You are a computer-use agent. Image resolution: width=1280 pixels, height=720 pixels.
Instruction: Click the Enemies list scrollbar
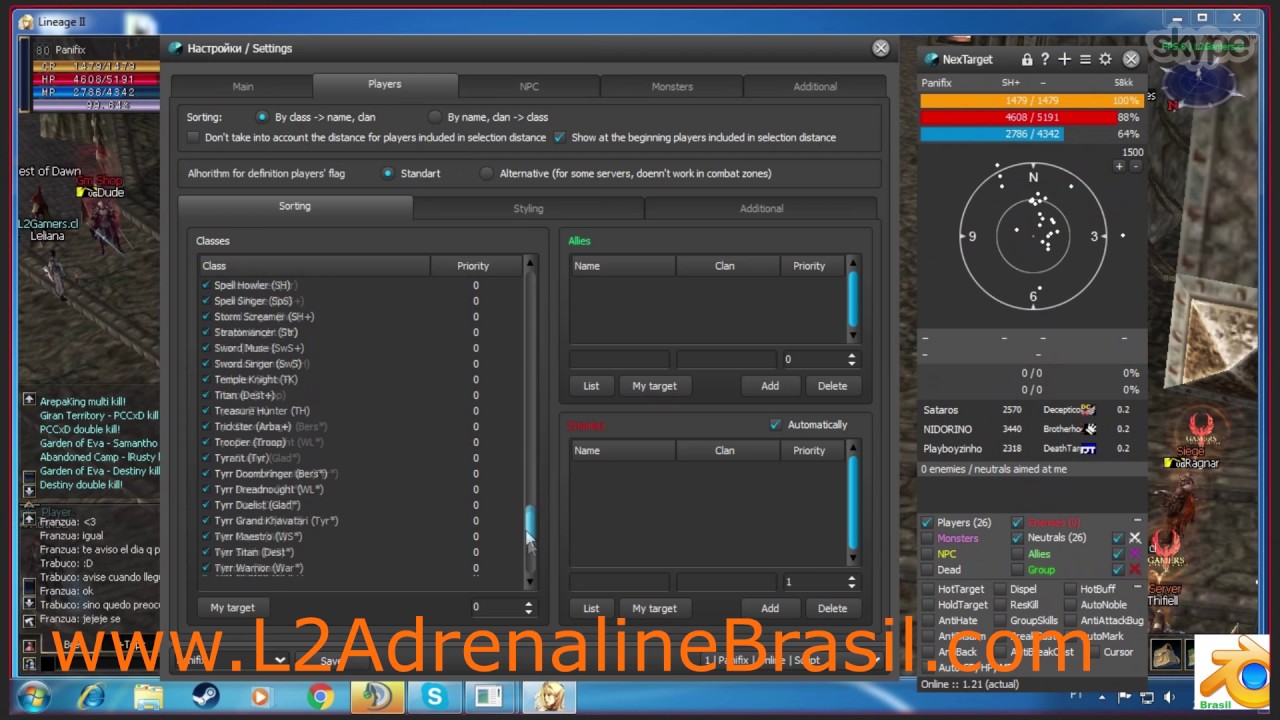852,503
